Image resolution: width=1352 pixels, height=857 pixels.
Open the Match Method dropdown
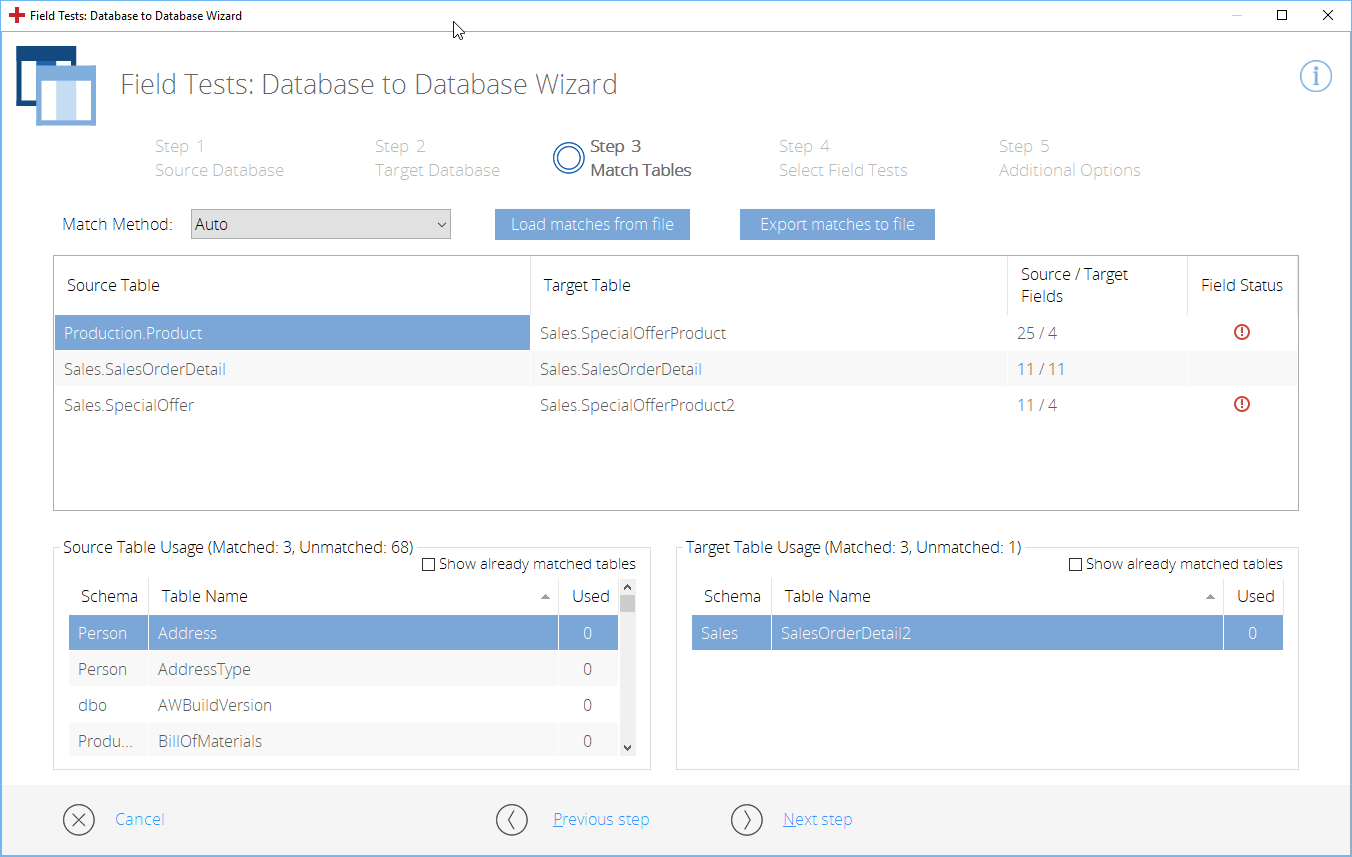pos(321,225)
